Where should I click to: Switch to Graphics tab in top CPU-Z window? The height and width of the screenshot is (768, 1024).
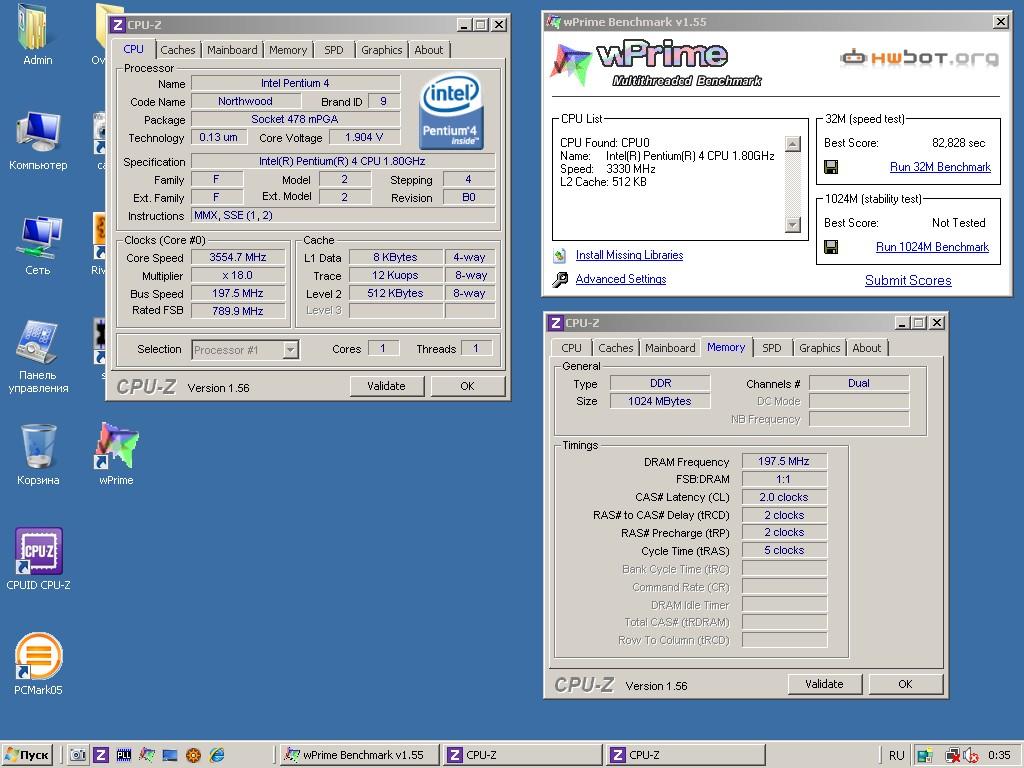[x=381, y=50]
